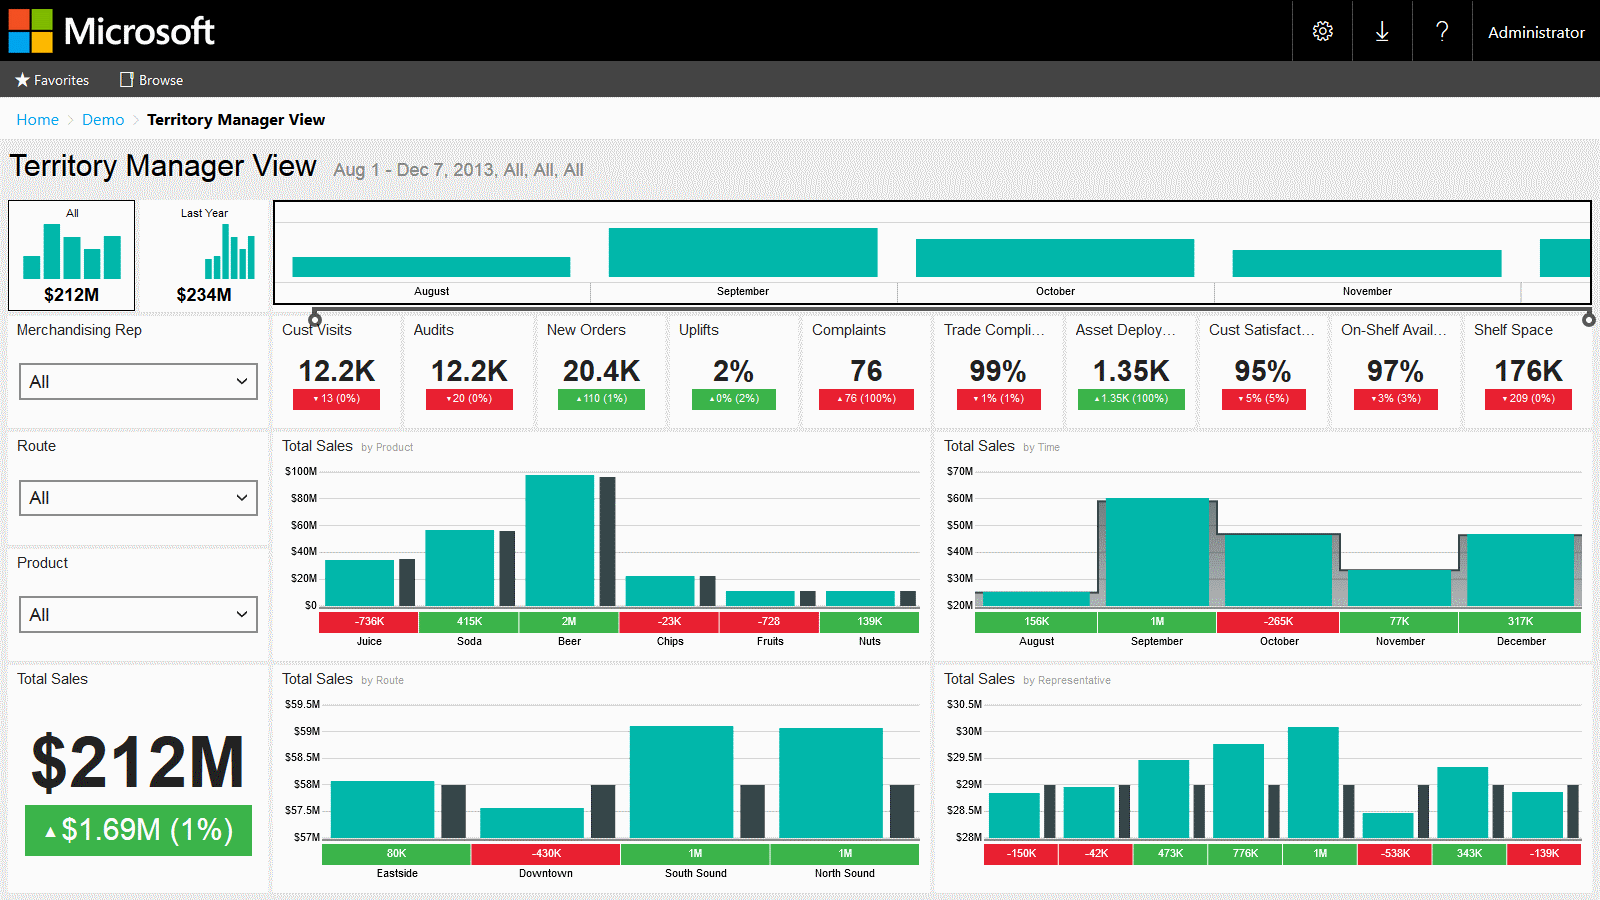The height and width of the screenshot is (900, 1600).
Task: Click the Chips -23K variance cell
Action: (x=669, y=622)
